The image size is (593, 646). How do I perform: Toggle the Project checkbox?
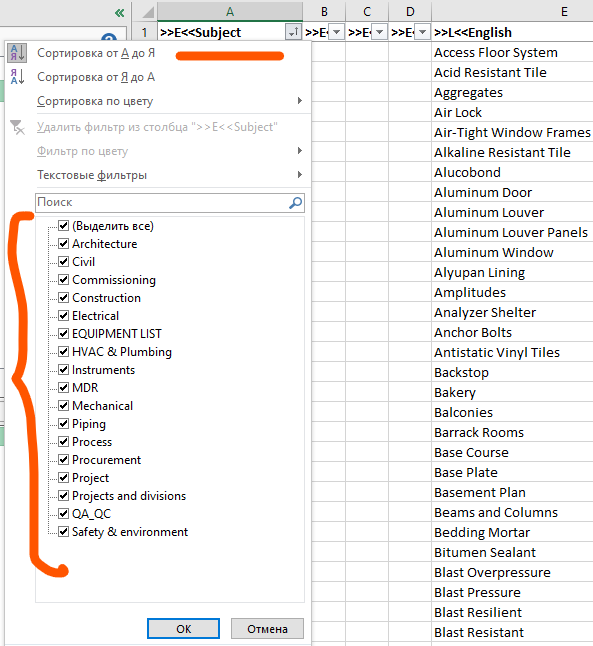click(63, 477)
